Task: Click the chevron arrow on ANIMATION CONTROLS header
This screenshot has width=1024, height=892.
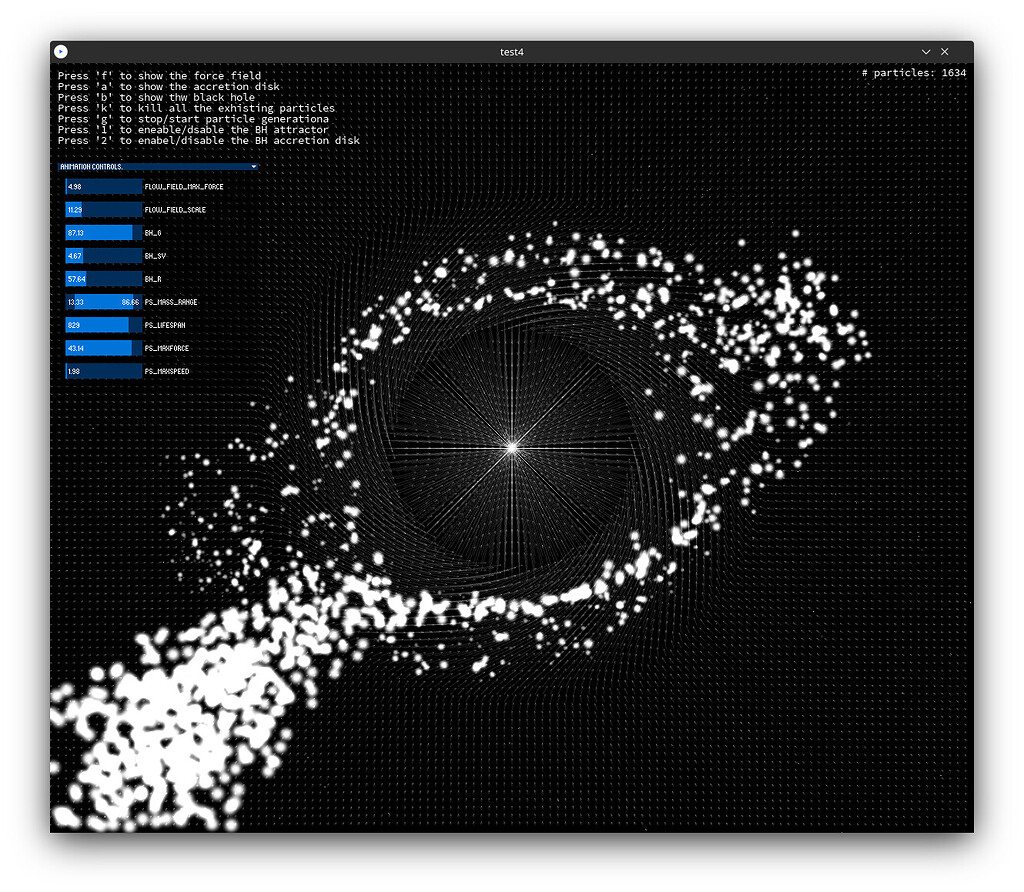Action: (254, 167)
